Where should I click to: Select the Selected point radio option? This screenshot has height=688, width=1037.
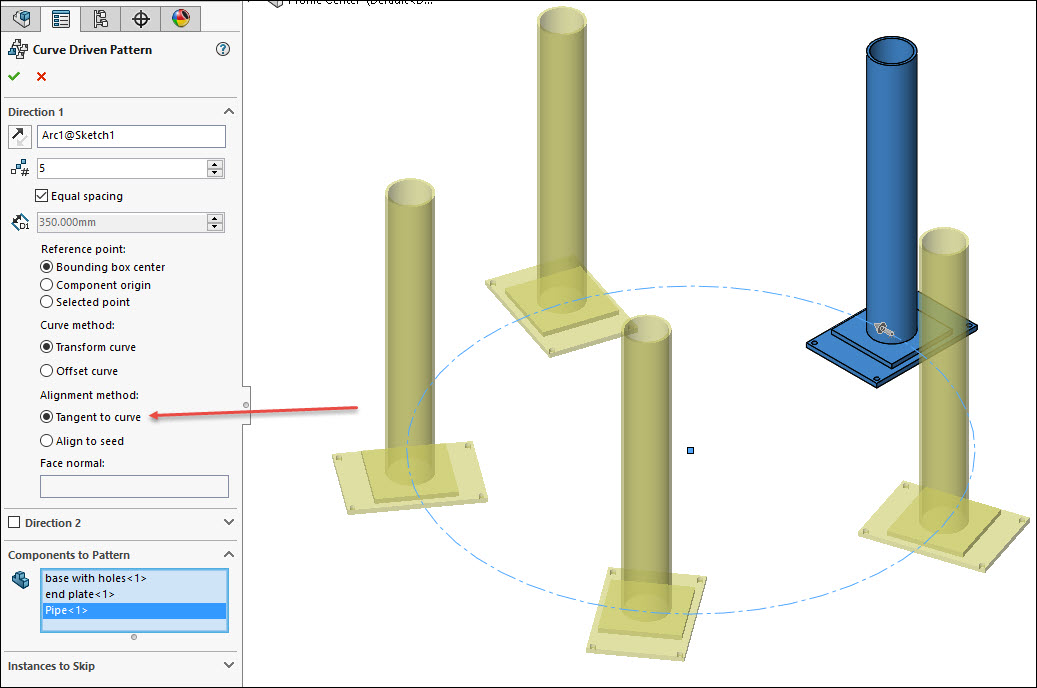click(46, 302)
